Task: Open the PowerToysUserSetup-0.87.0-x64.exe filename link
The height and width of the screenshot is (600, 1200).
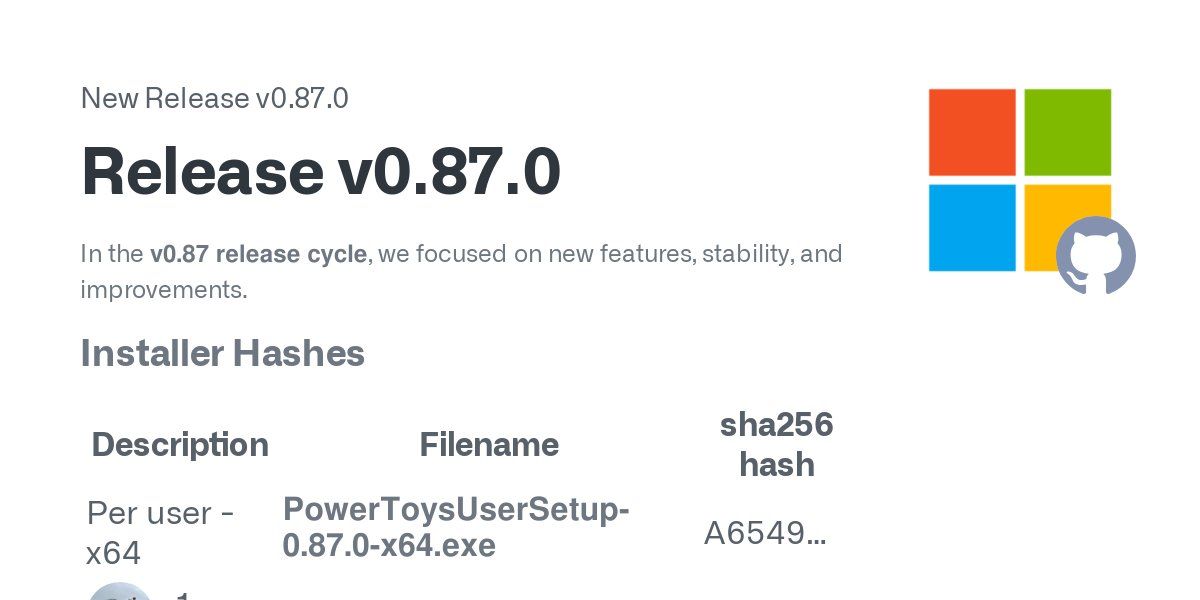Action: tap(456, 528)
